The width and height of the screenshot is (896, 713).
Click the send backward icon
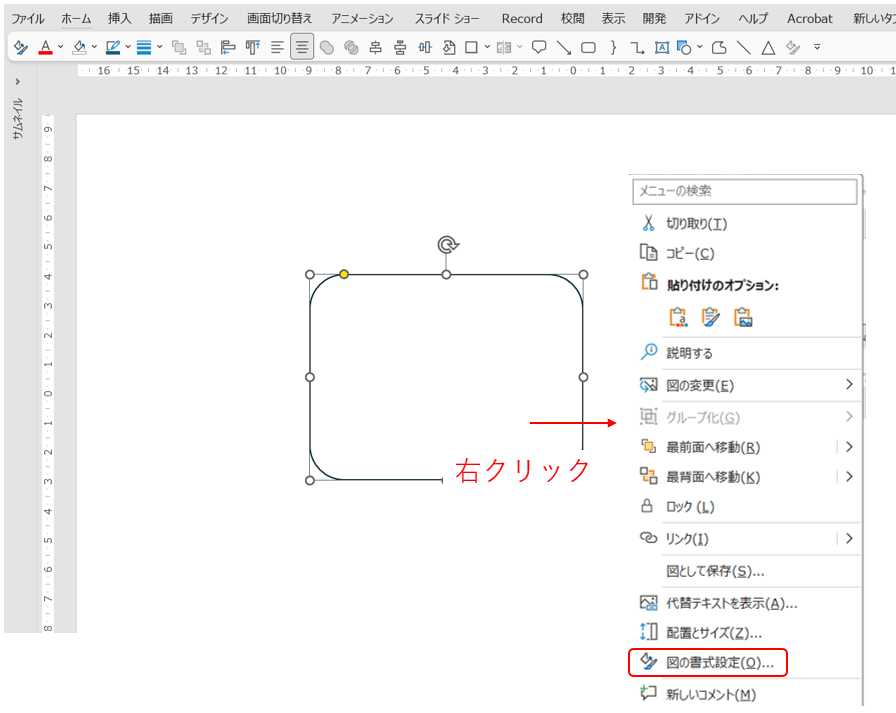coord(203,47)
